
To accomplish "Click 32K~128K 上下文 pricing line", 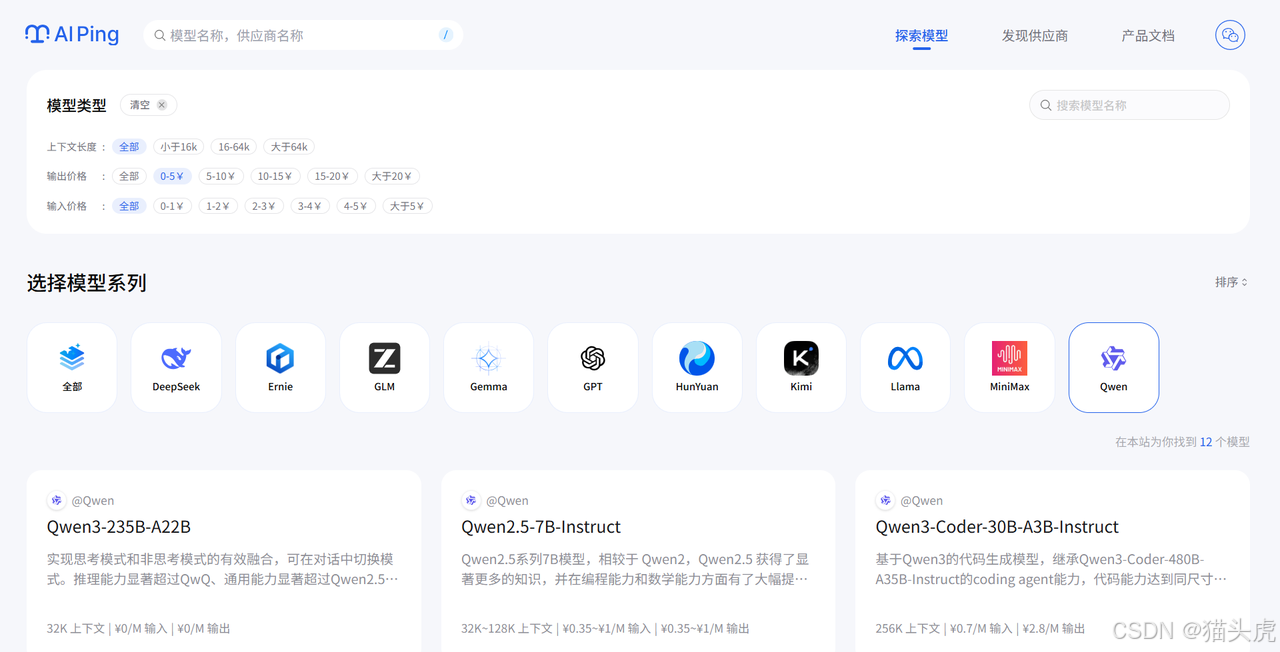I will coord(605,629).
